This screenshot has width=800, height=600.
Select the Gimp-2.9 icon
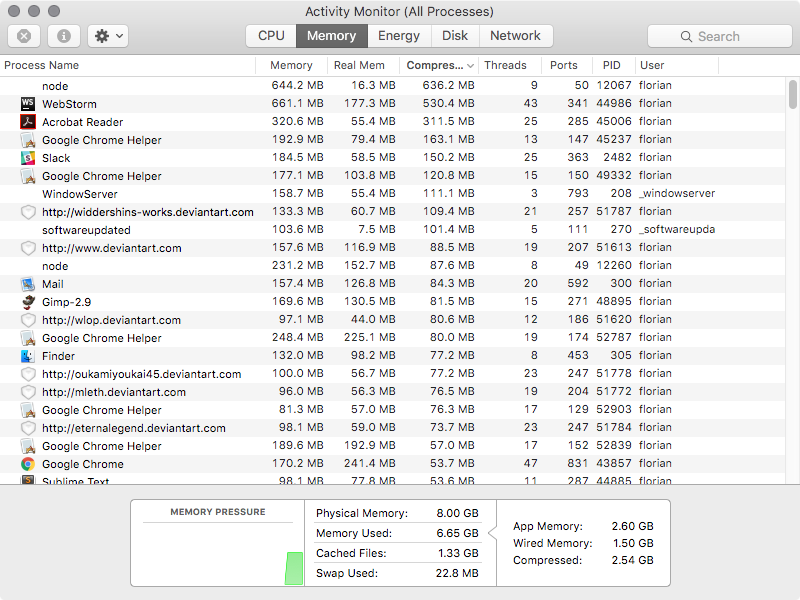(28, 302)
